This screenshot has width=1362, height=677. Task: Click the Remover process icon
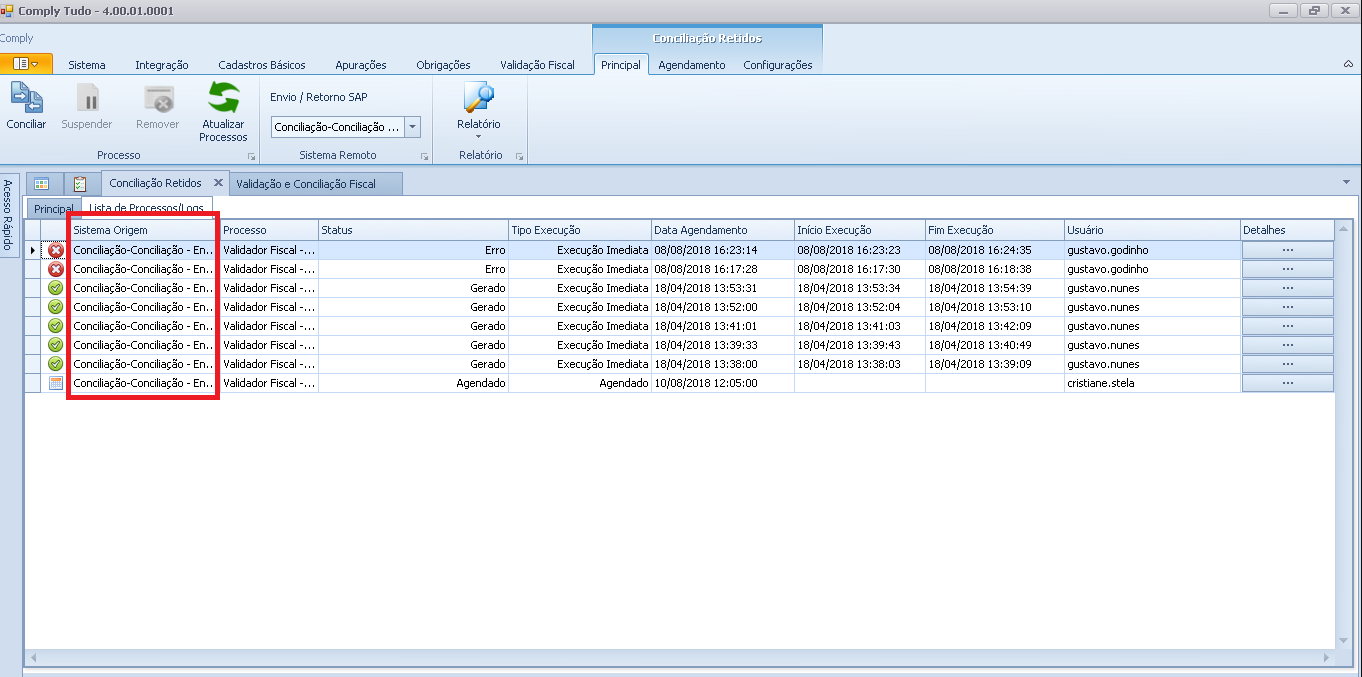coord(157,100)
